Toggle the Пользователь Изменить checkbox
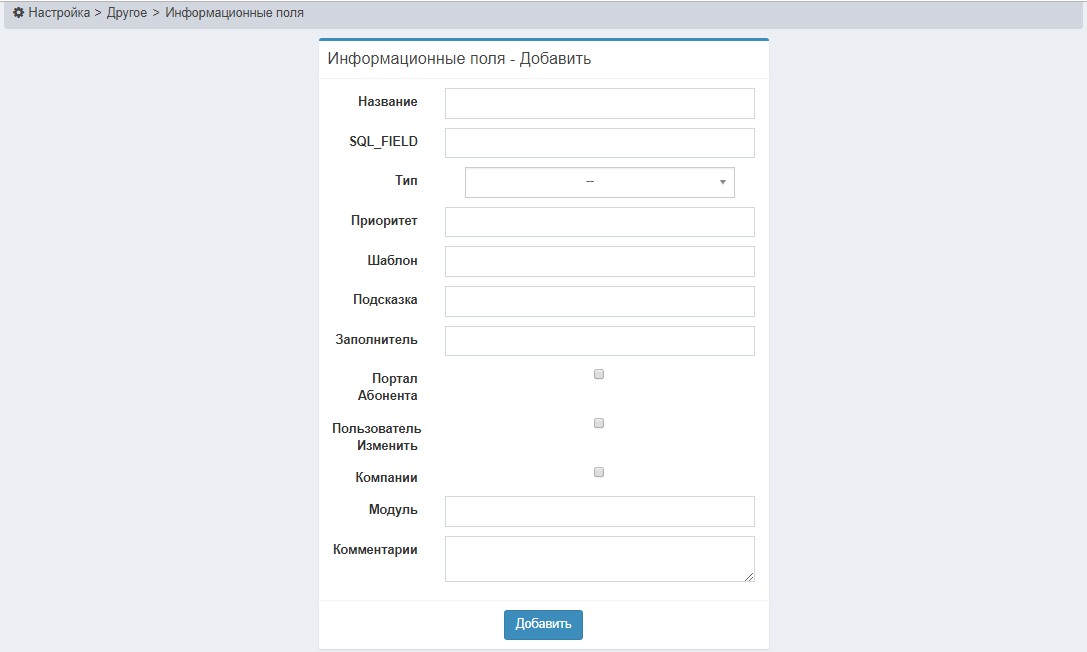The width and height of the screenshot is (1087, 652). click(x=599, y=423)
